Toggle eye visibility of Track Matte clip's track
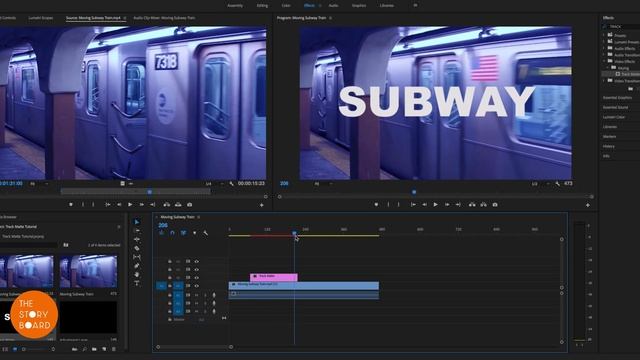Image resolution: width=640 pixels, height=360 pixels. (x=197, y=278)
